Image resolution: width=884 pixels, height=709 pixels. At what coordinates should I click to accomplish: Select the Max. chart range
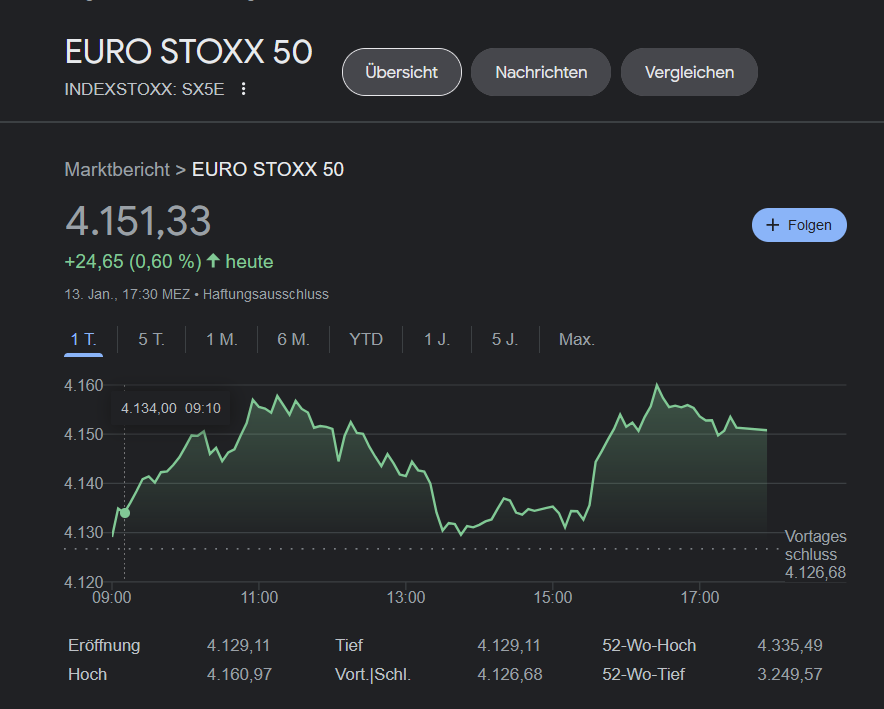click(577, 339)
